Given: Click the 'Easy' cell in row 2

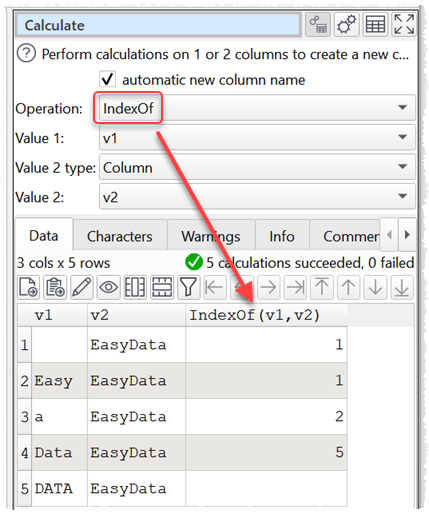Looking at the screenshot, I should pos(60,380).
